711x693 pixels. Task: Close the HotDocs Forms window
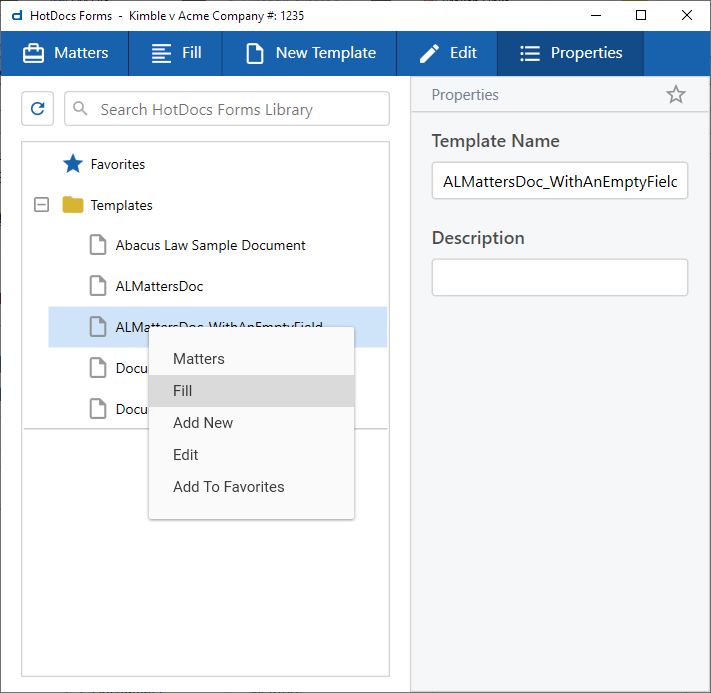(687, 15)
